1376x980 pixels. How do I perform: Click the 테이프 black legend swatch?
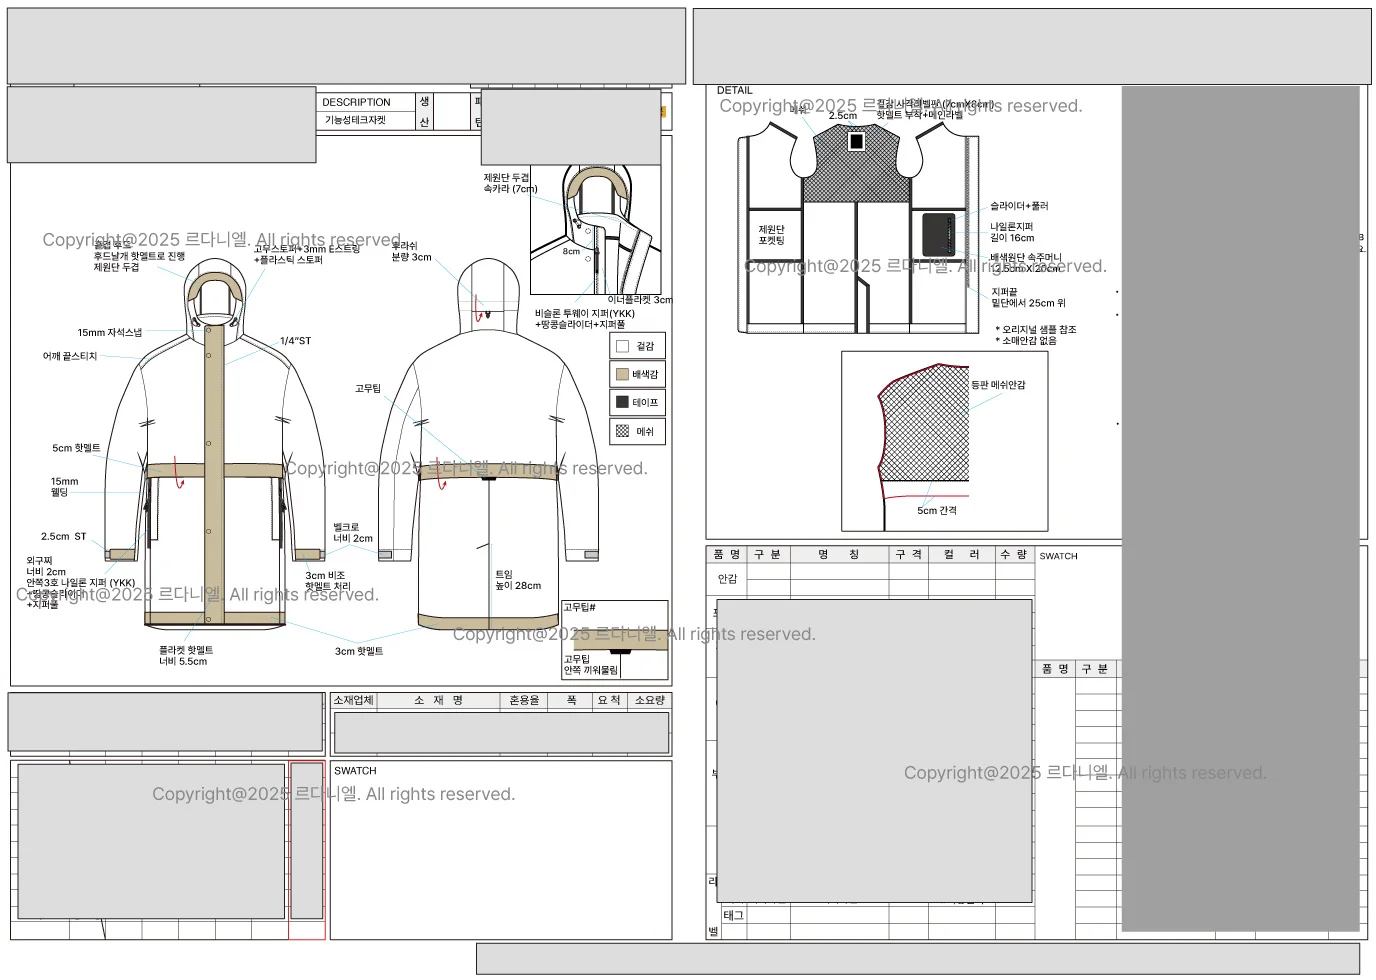coord(622,402)
